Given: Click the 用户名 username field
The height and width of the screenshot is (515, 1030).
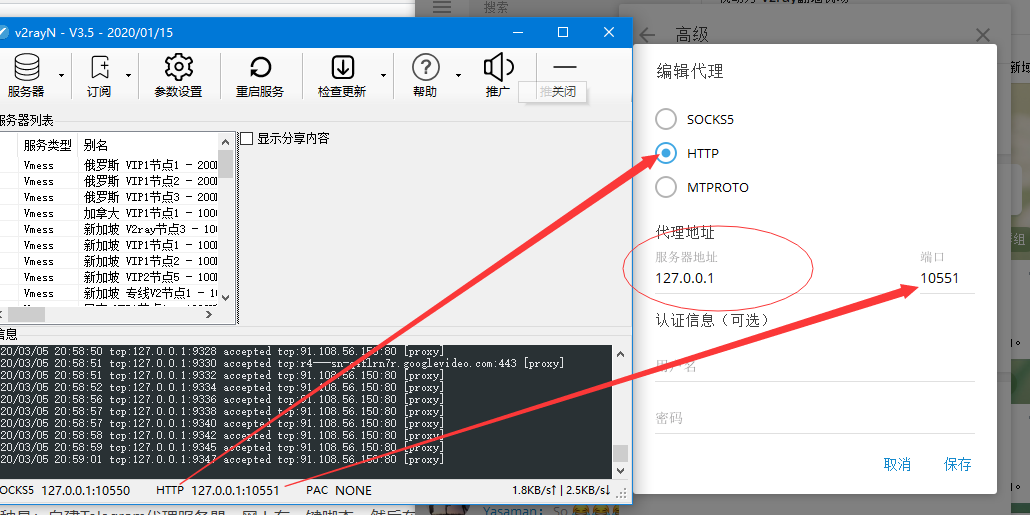Looking at the screenshot, I should pos(815,366).
